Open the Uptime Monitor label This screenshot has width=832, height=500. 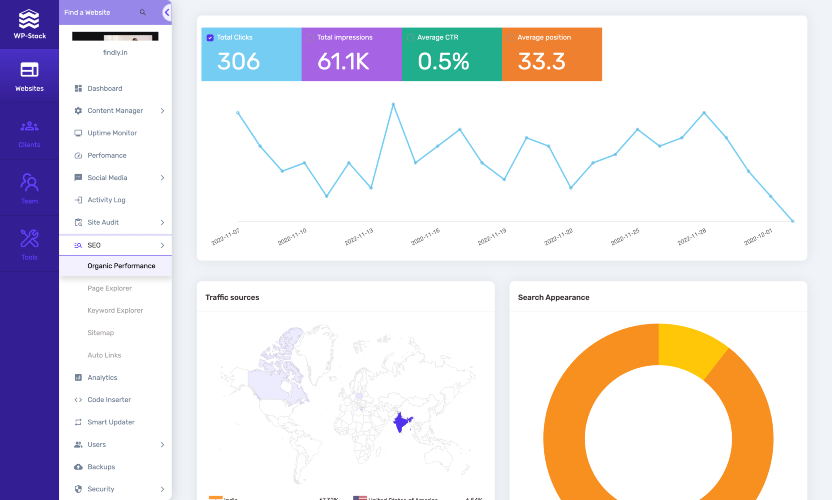click(x=112, y=133)
